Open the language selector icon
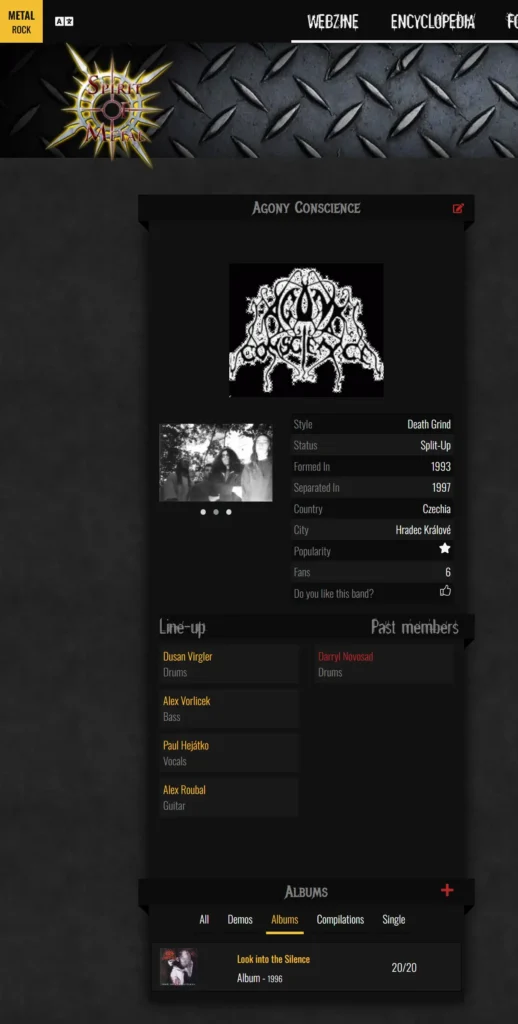The image size is (518, 1024). coord(64,22)
